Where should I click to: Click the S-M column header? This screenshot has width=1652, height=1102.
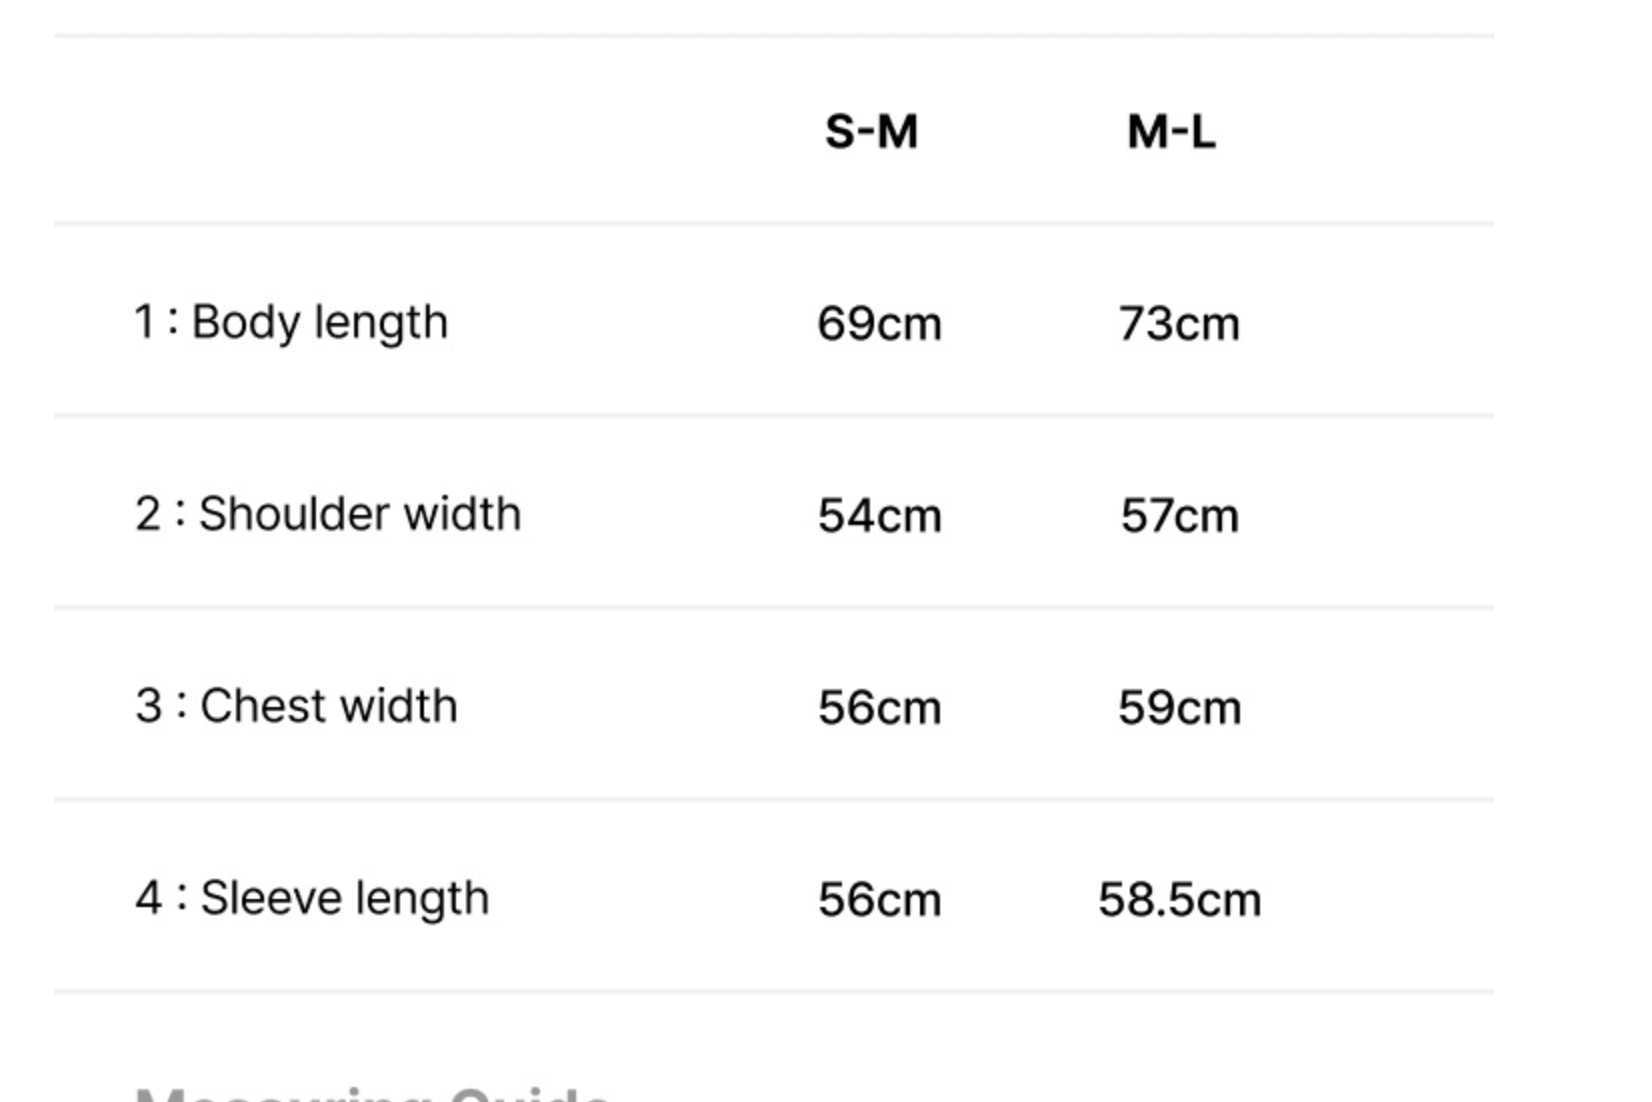871,132
